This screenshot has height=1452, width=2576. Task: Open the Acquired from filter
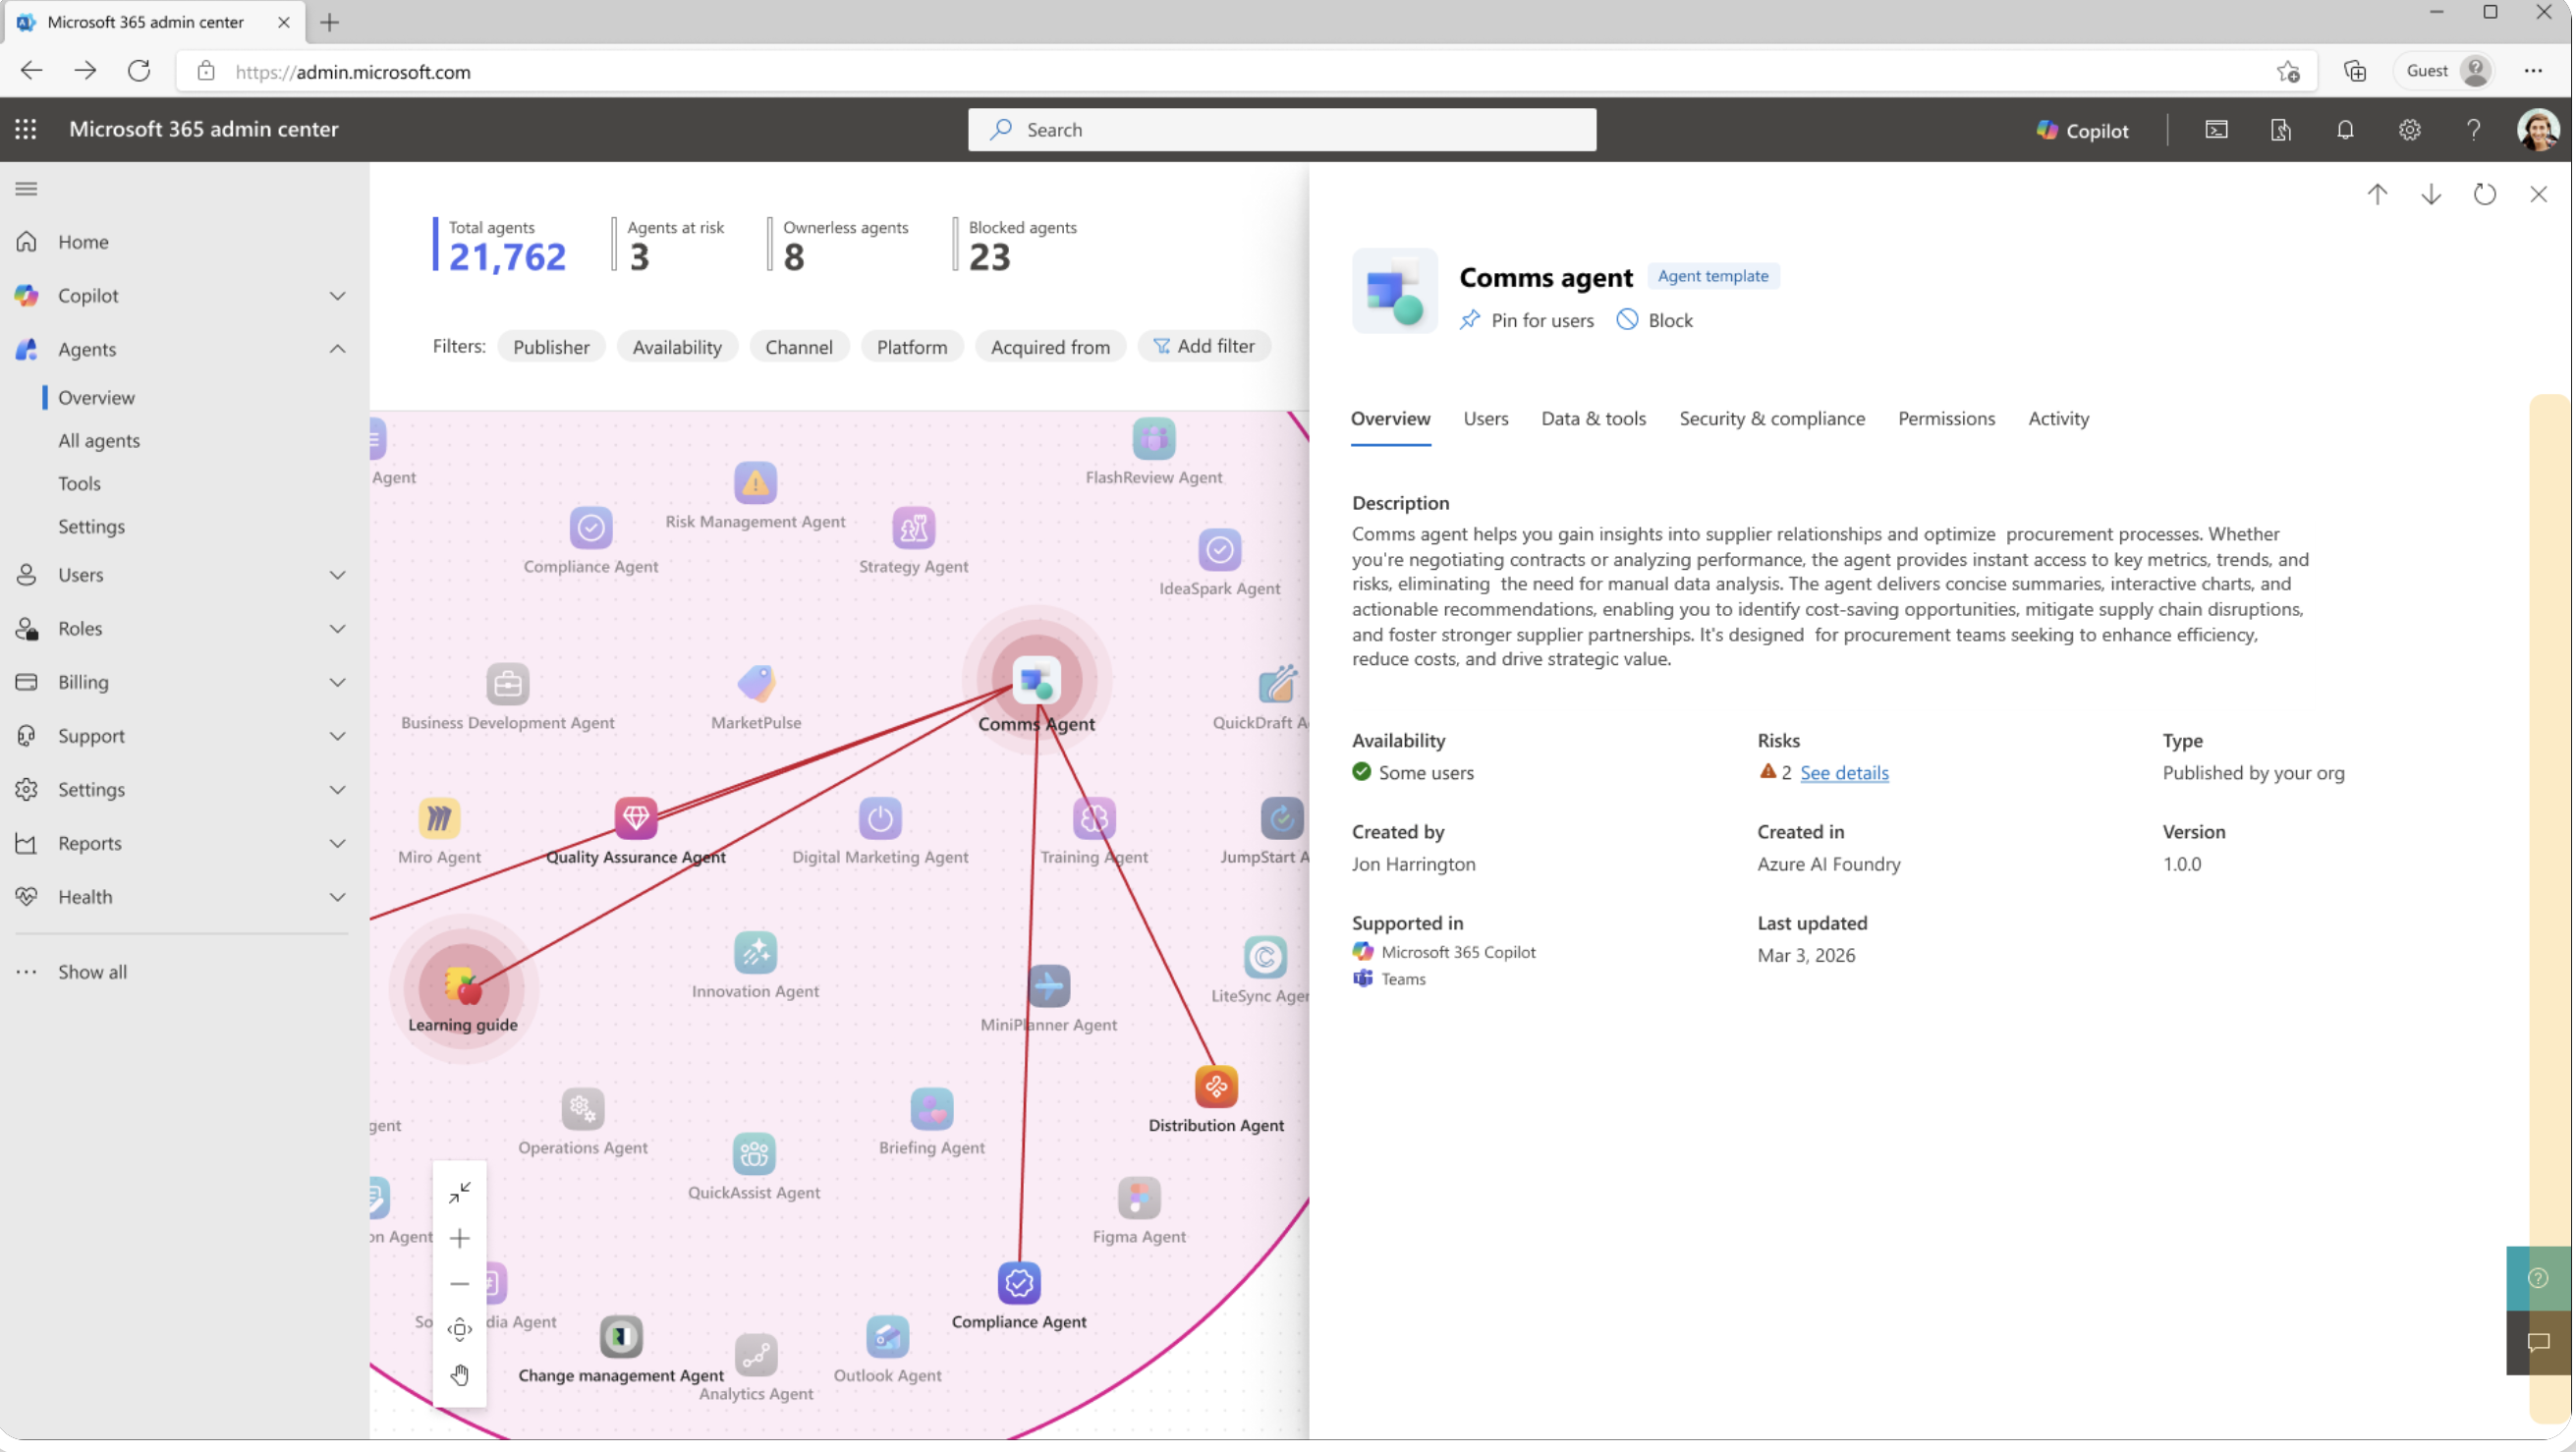1050,347
